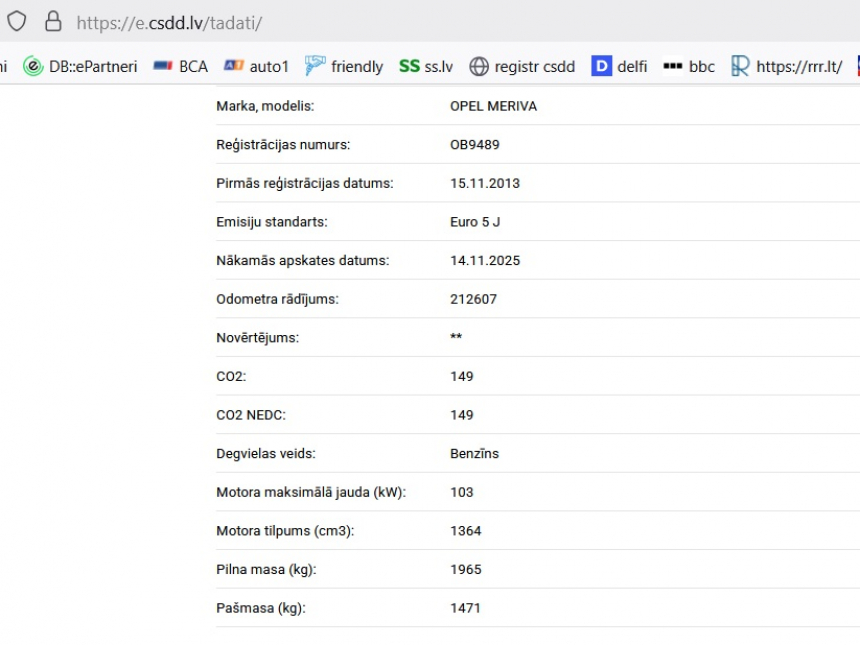Select the value Euro 5 J
This screenshot has width=860, height=645.
point(475,222)
